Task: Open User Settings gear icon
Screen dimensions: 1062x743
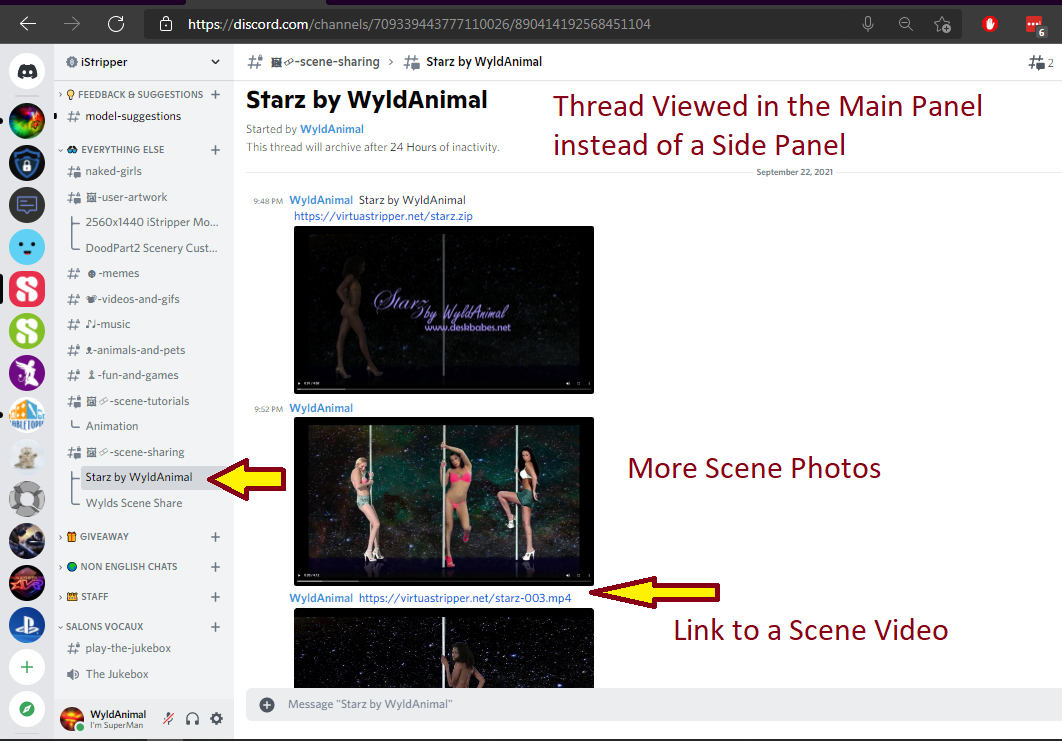Action: click(216, 718)
